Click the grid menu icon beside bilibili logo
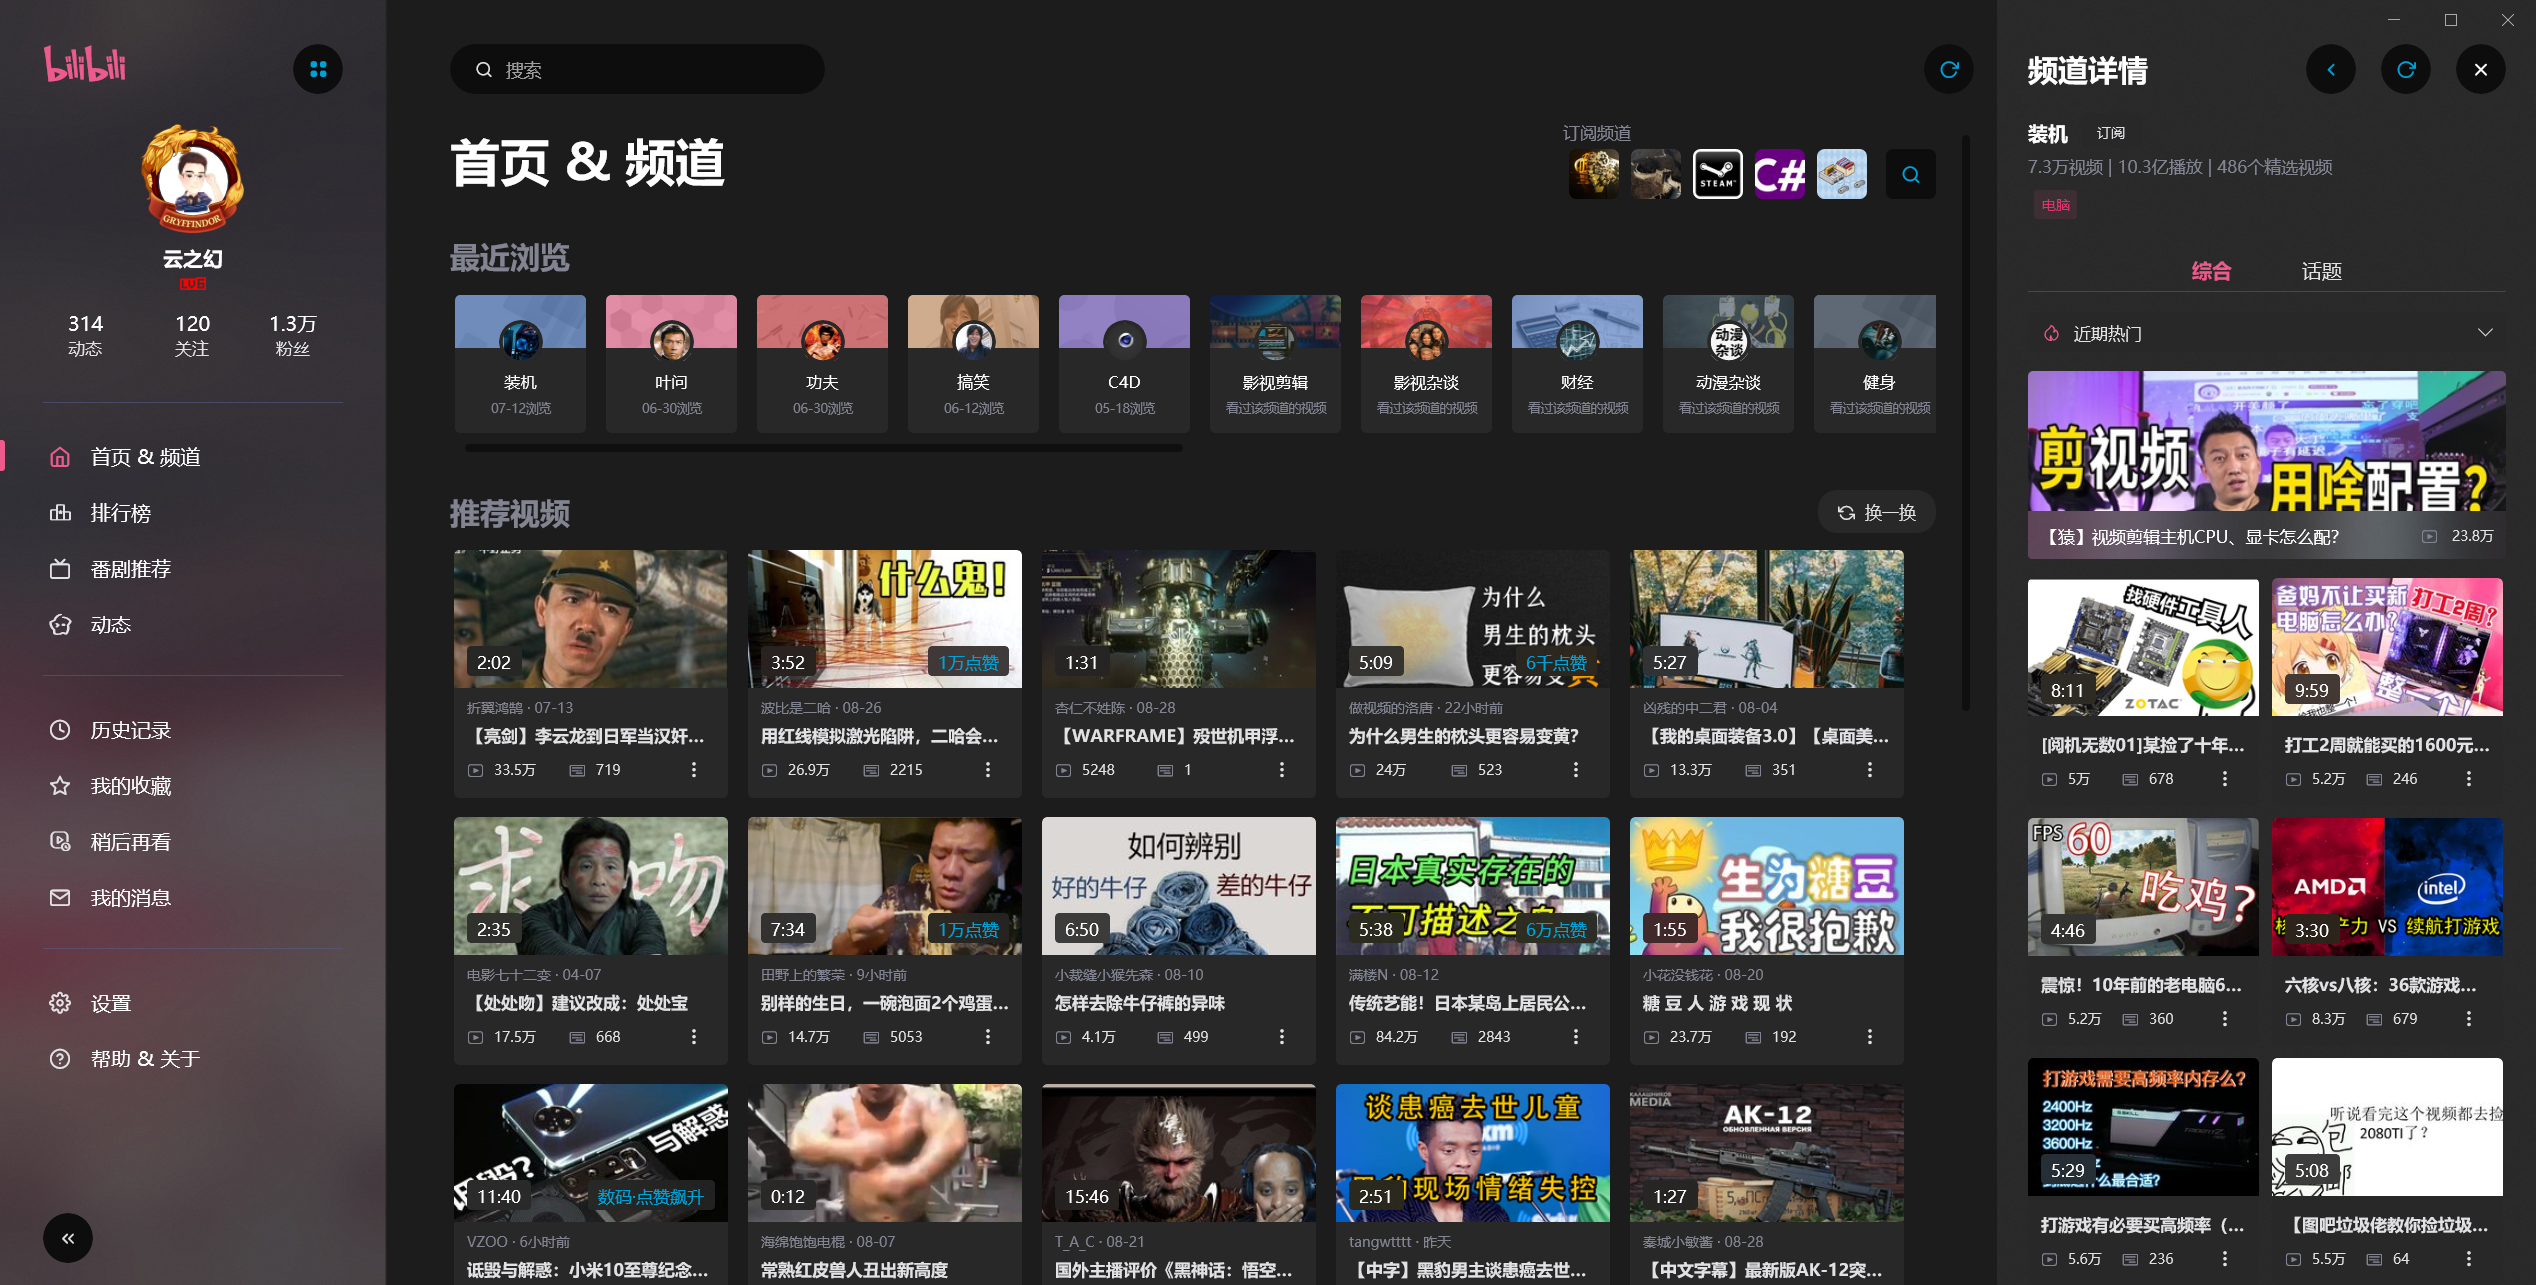Viewport: 2536px width, 1285px height. click(x=317, y=69)
